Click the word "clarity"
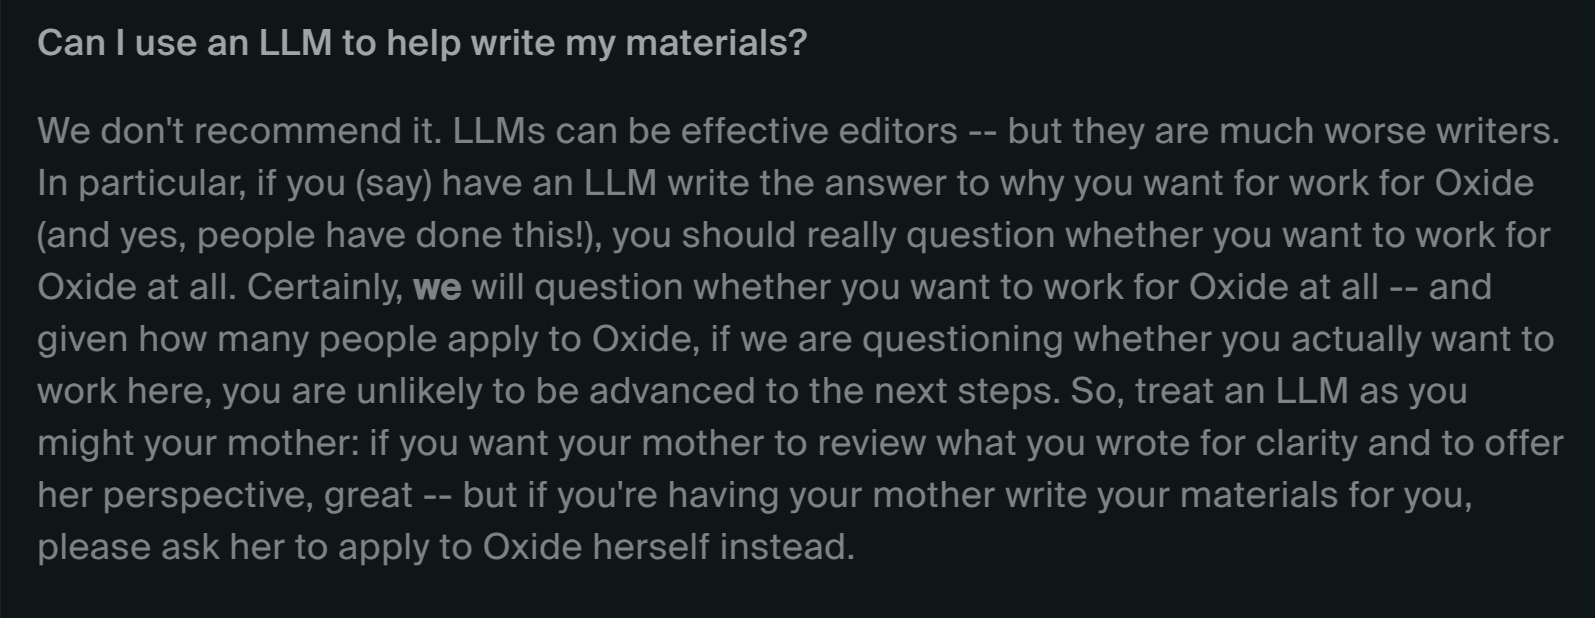The image size is (1595, 618). coord(1295,443)
